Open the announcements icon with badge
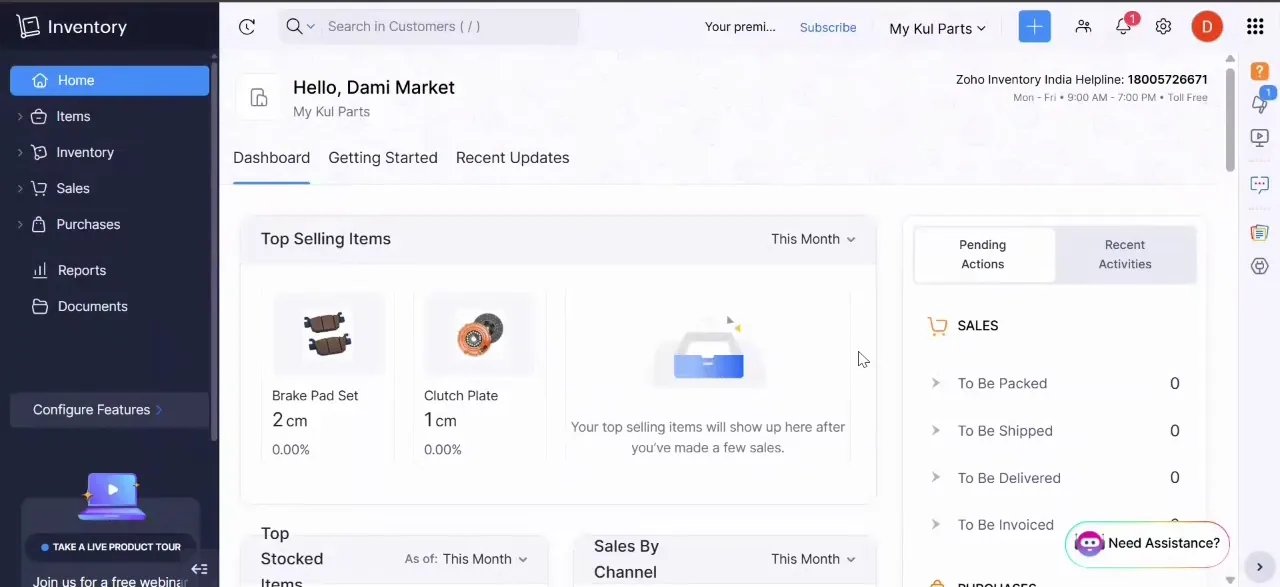 click(1260, 102)
